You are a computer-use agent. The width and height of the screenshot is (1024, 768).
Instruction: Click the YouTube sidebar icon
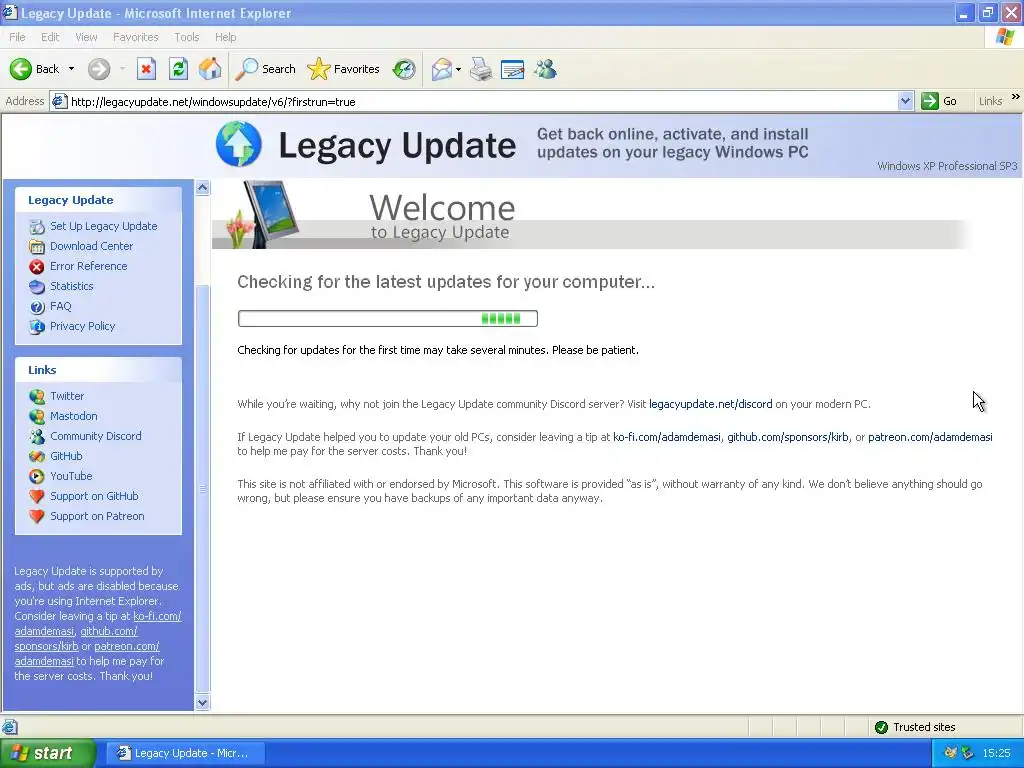click(37, 477)
